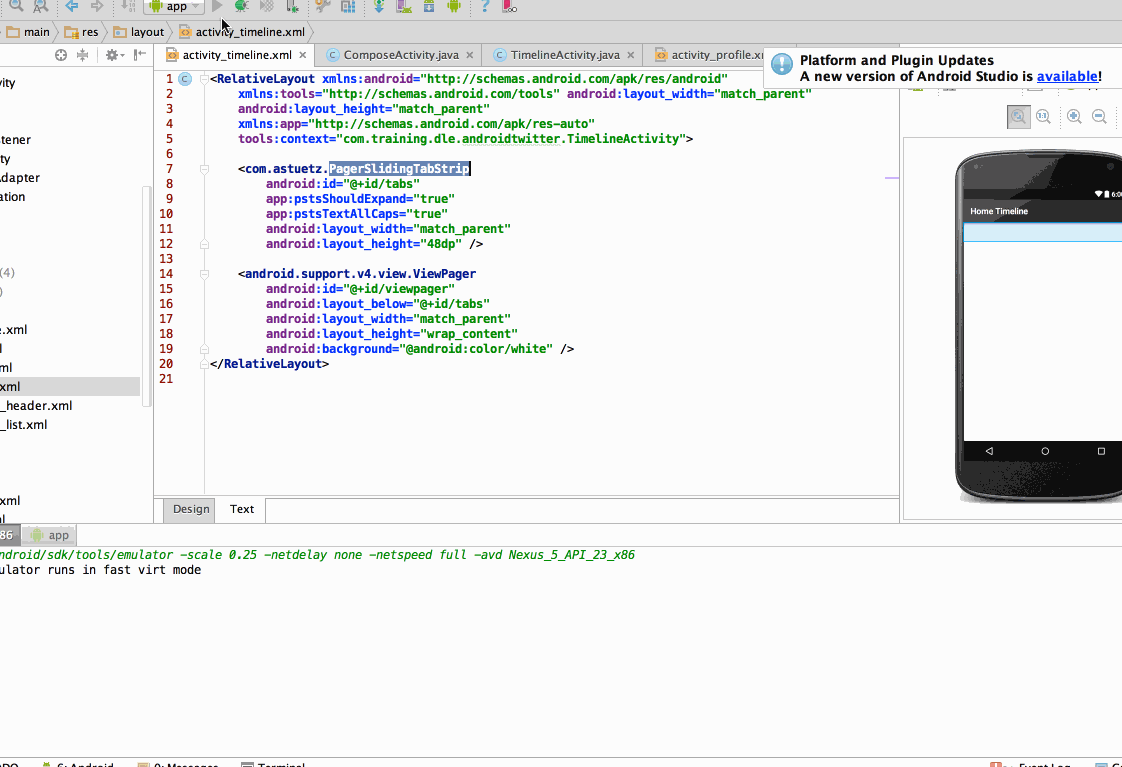
Task: Click the android.support.v4.view.ViewPager tag
Action: [x=360, y=274]
